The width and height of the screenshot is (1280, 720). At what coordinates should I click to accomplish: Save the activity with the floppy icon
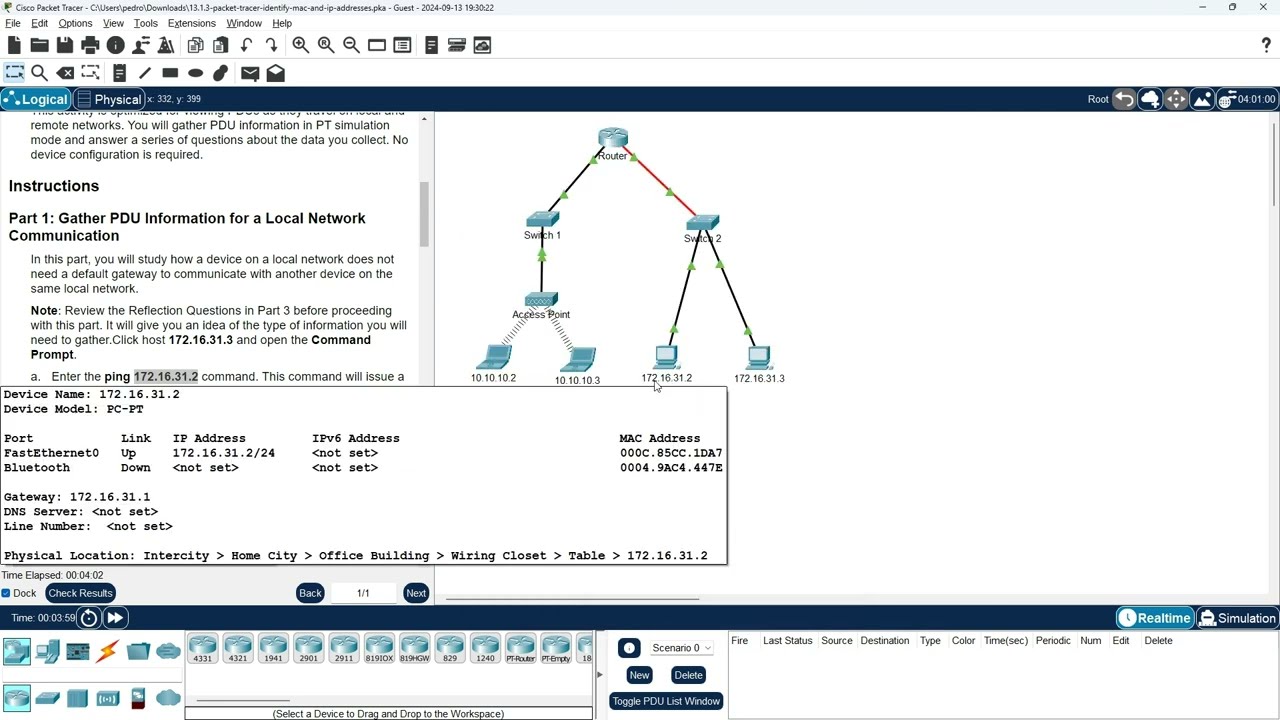click(x=65, y=45)
